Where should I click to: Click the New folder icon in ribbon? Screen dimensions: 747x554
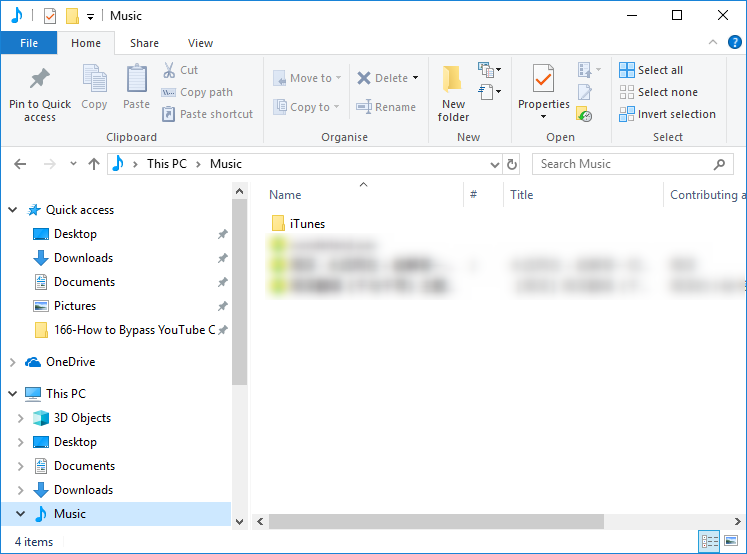453,79
